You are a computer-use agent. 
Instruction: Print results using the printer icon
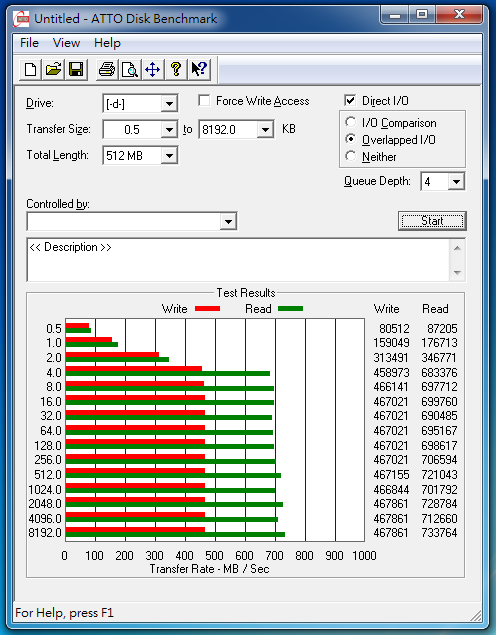(x=107, y=69)
